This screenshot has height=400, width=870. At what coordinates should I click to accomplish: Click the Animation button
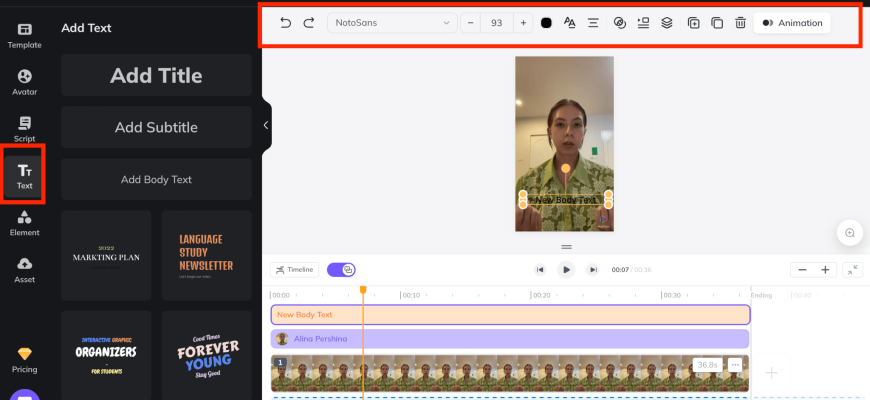point(791,22)
